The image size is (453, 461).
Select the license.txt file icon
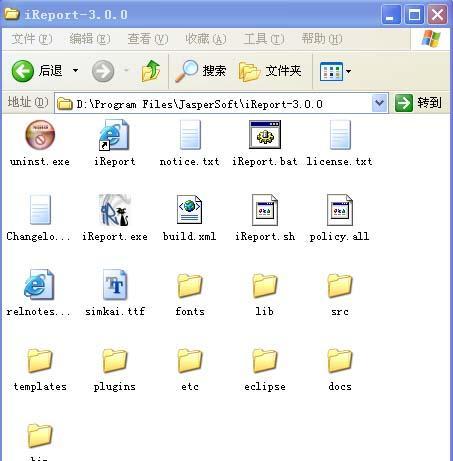(340, 135)
